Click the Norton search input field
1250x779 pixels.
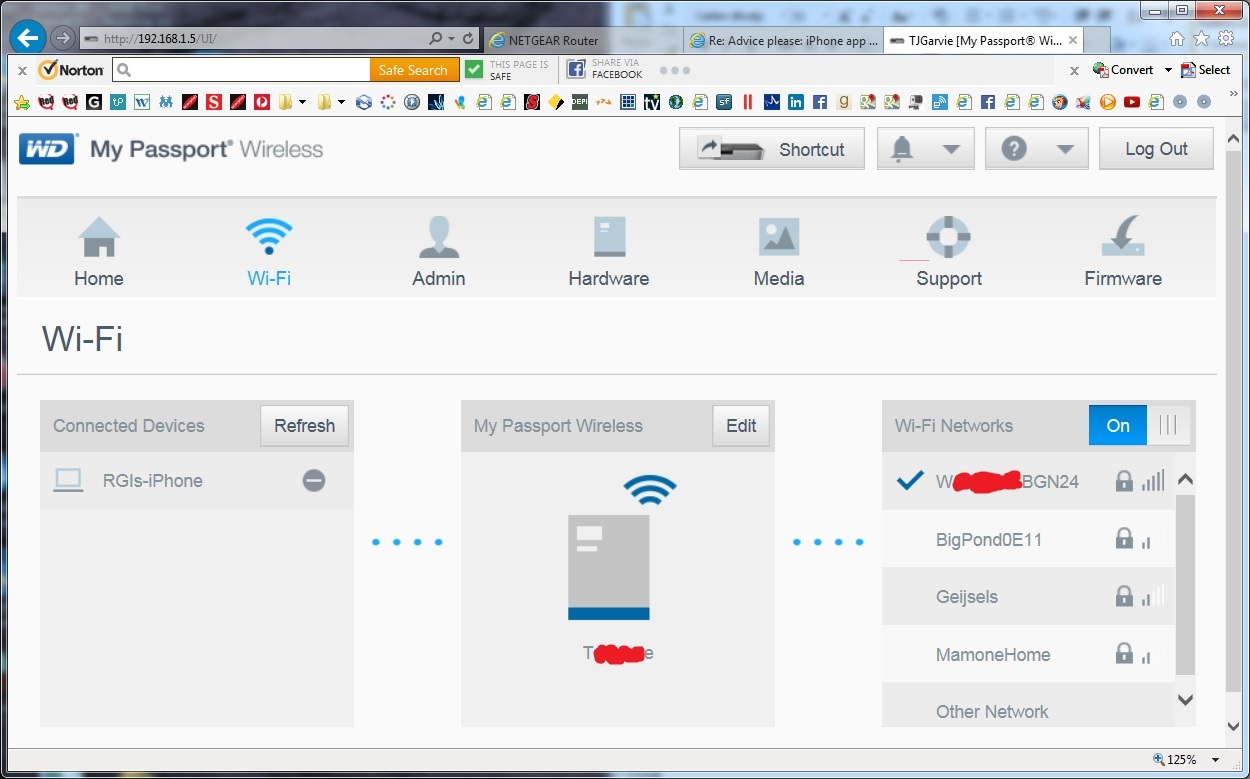(241, 70)
